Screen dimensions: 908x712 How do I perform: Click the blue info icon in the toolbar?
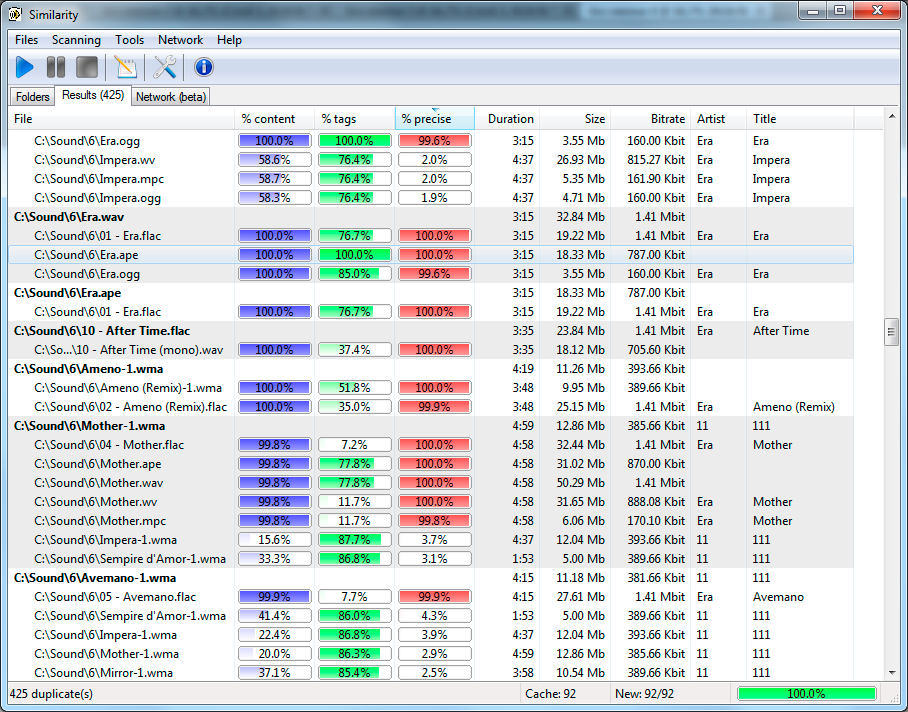(x=204, y=67)
